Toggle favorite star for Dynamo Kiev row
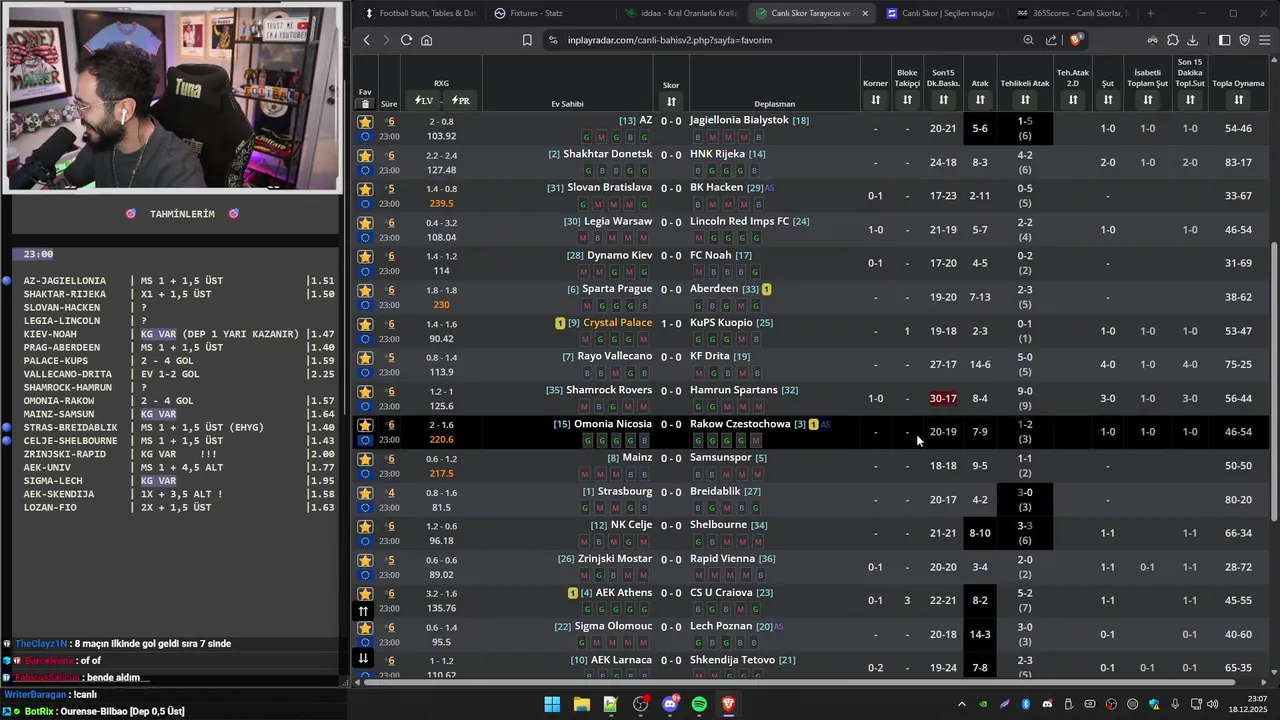Screen dimensions: 1280x720 pyautogui.click(x=365, y=257)
